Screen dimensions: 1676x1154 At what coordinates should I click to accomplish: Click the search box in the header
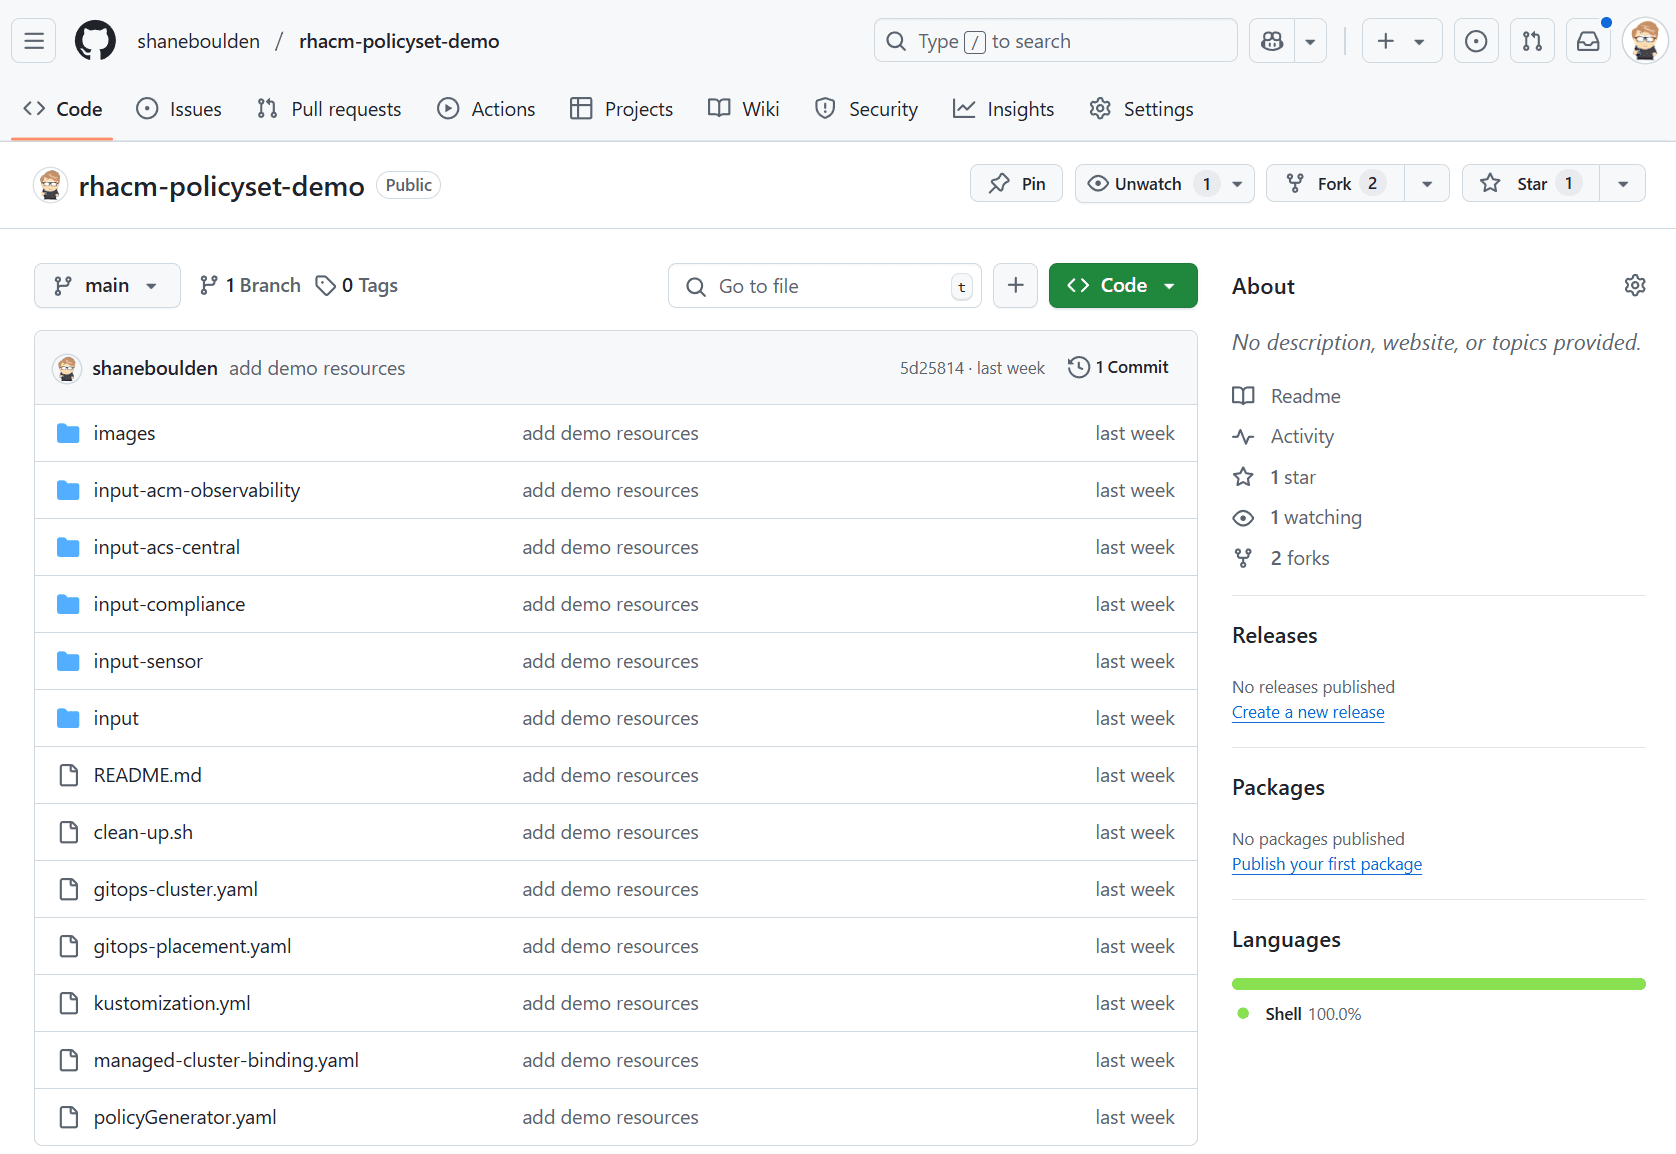[x=1055, y=41]
